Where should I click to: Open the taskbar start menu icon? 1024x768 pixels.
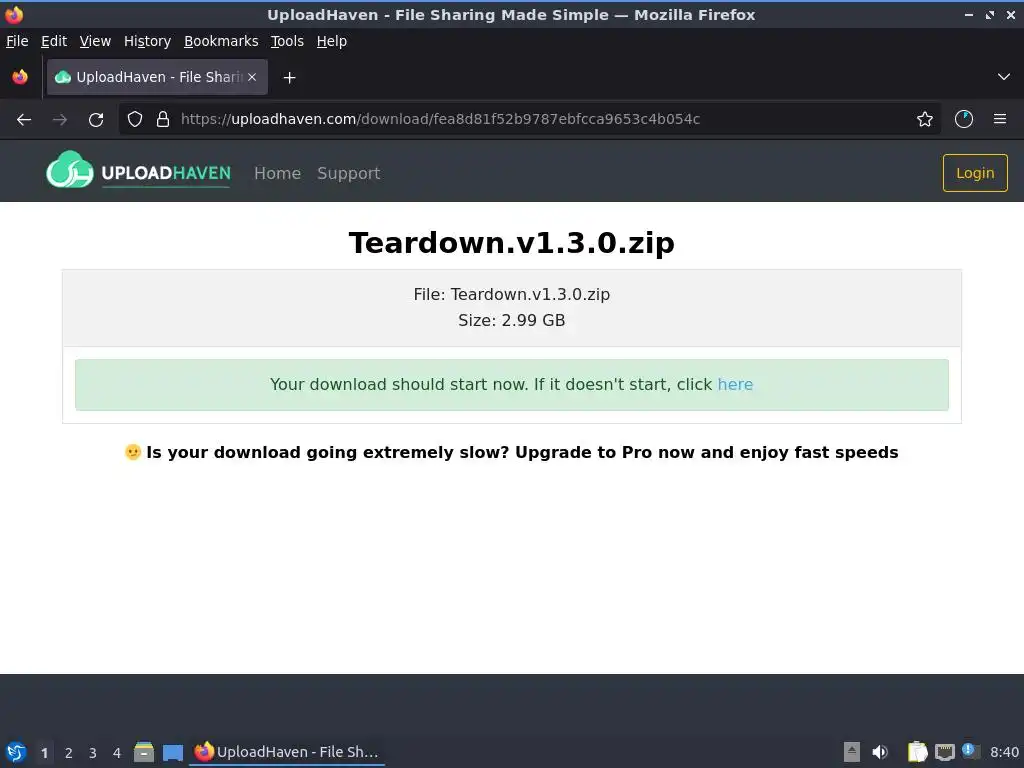(16, 752)
